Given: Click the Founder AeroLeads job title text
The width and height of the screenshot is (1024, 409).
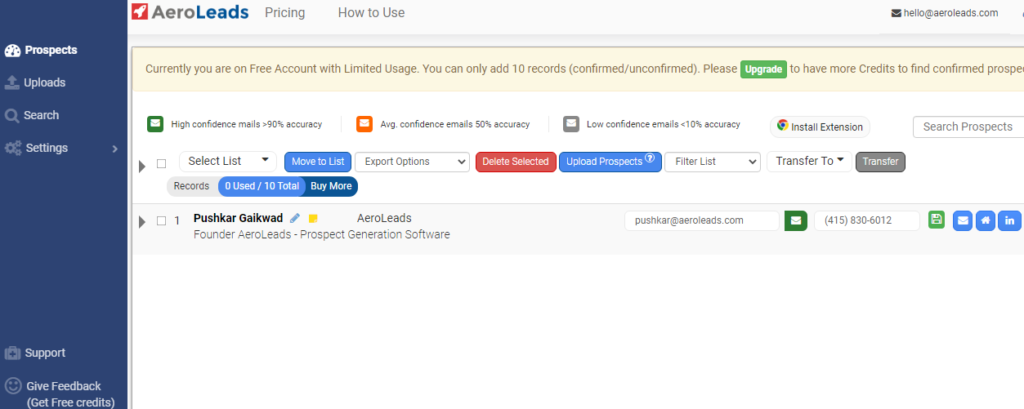Looking at the screenshot, I should click(322, 235).
